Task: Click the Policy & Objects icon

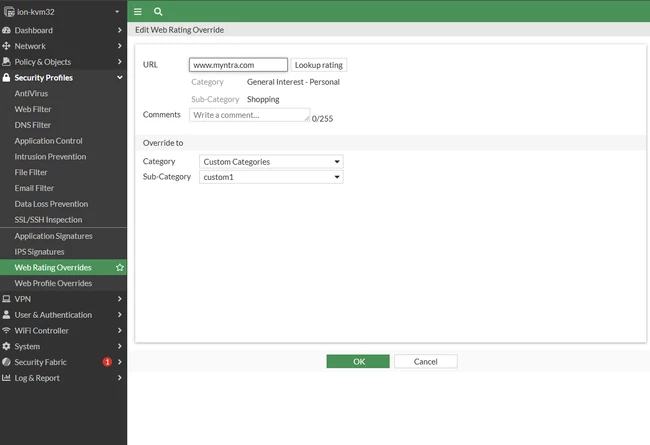Action: point(6,62)
